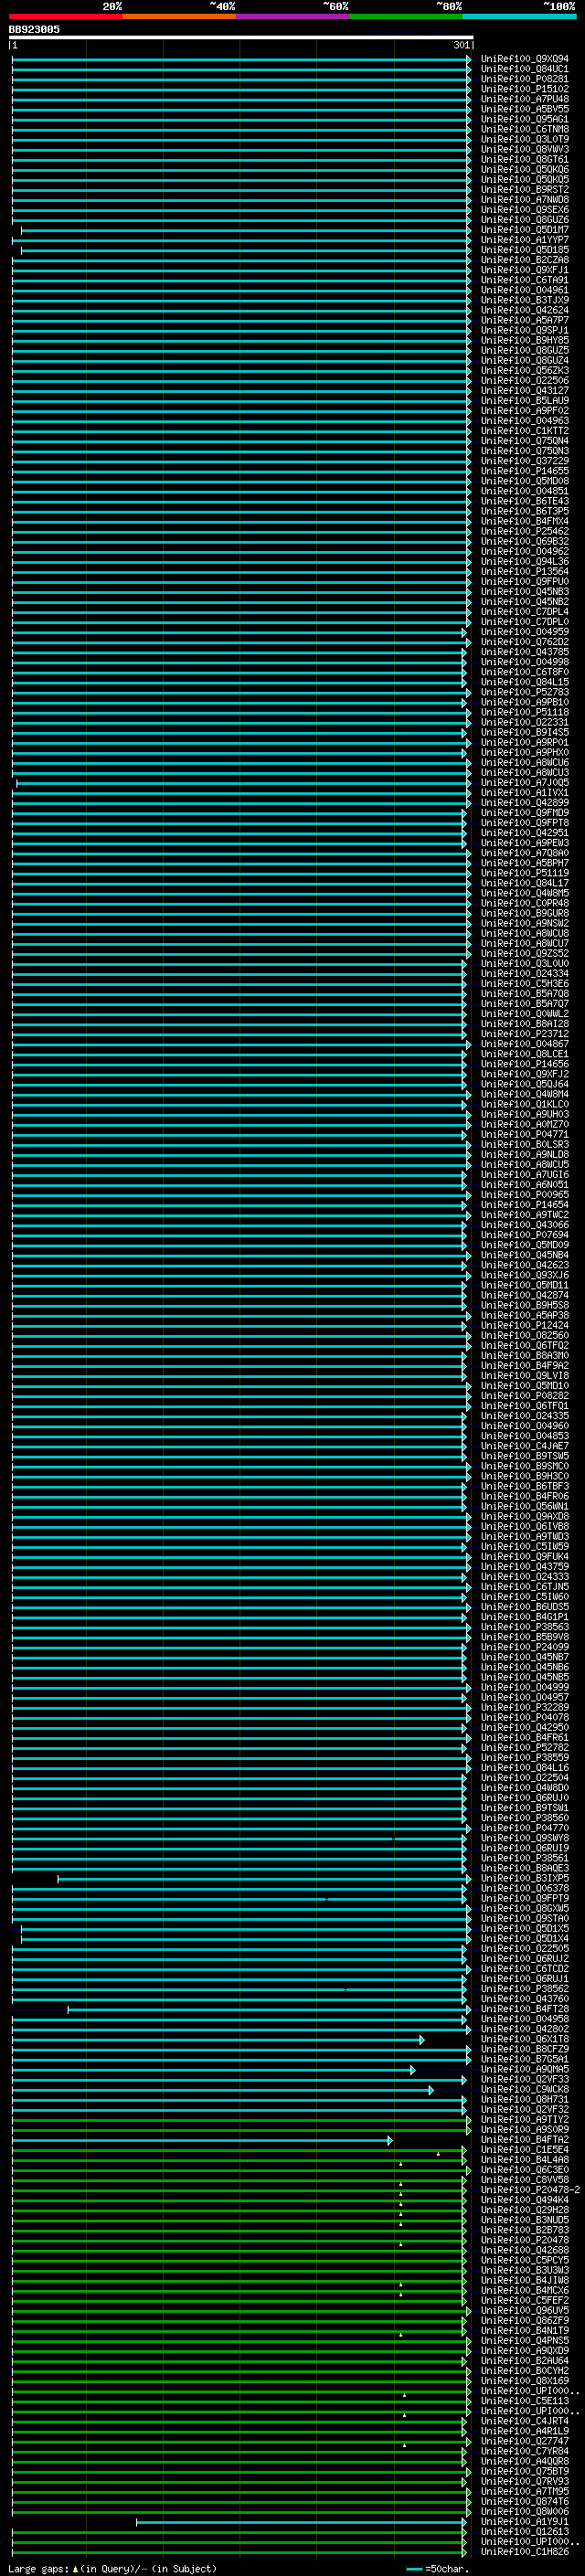Viewport: 585px width, 2576px height.
Task: Select the BB923005 query name
Action: pyautogui.click(x=34, y=30)
